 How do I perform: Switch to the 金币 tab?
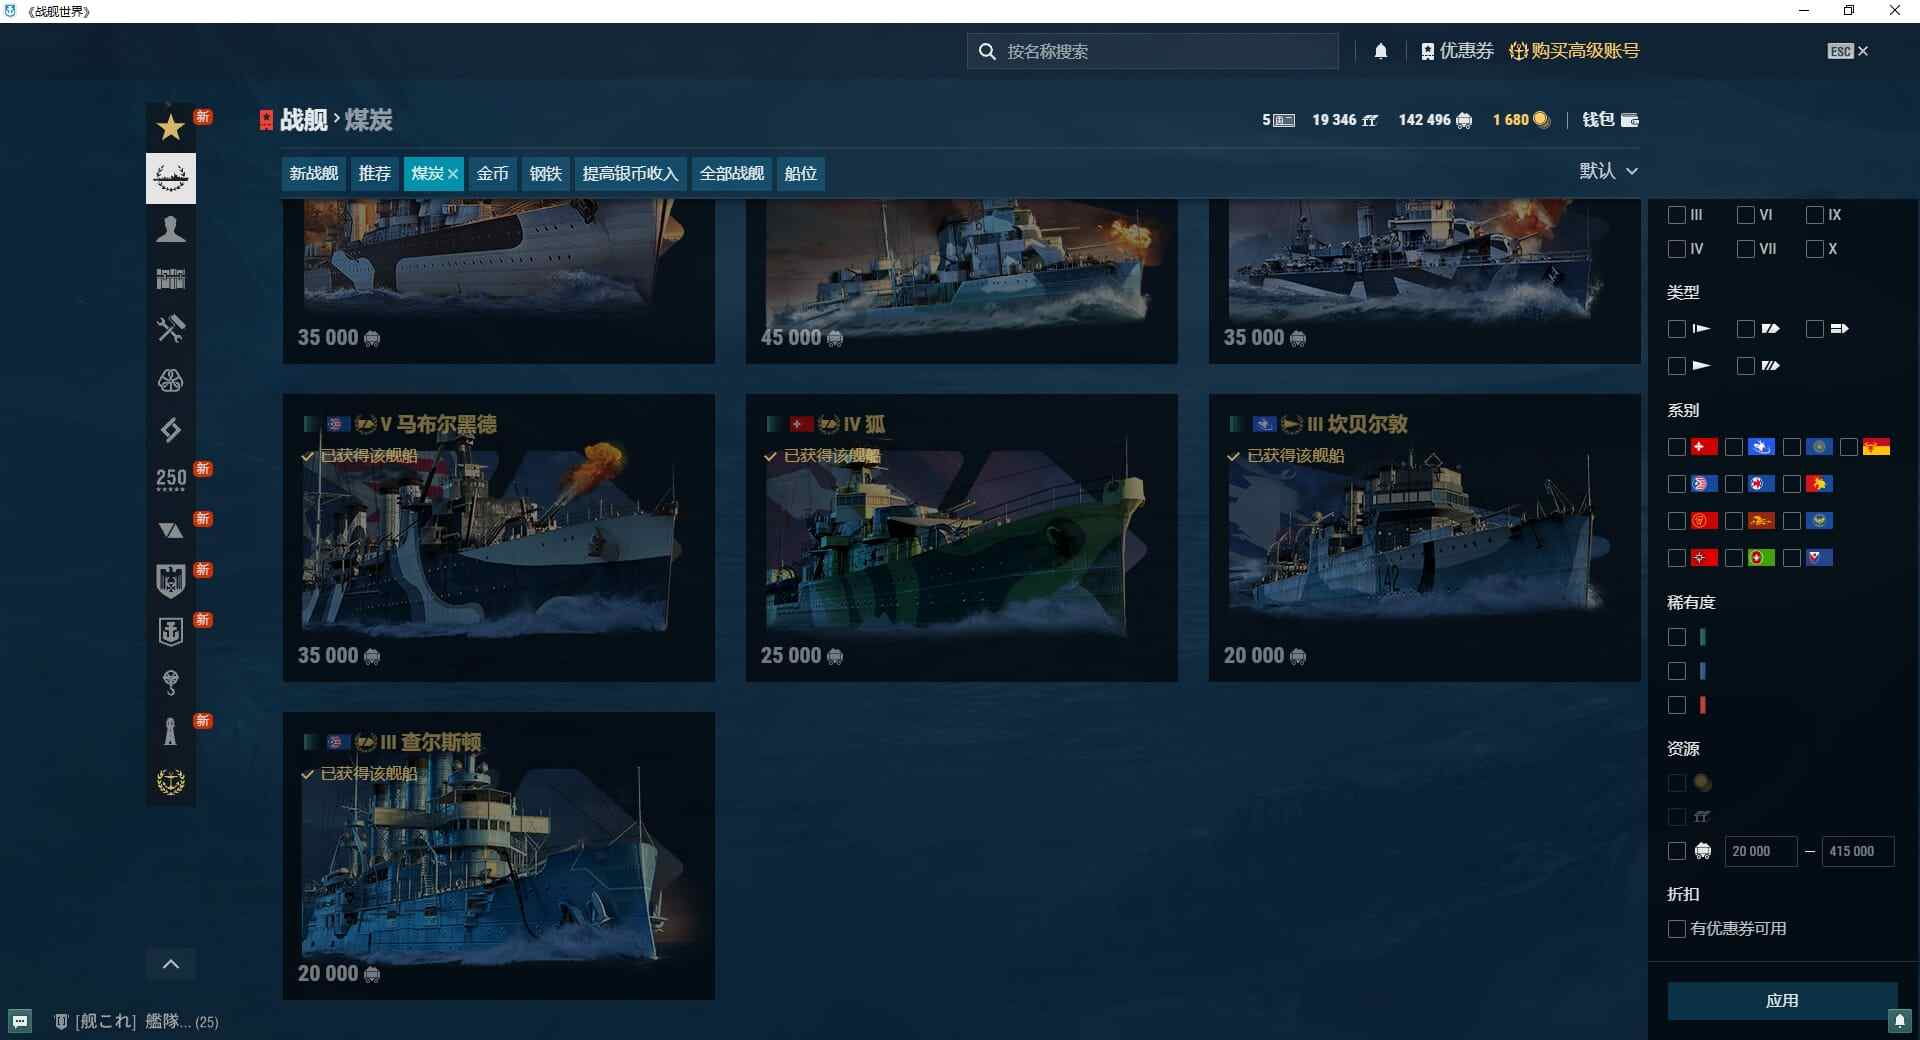(x=492, y=173)
